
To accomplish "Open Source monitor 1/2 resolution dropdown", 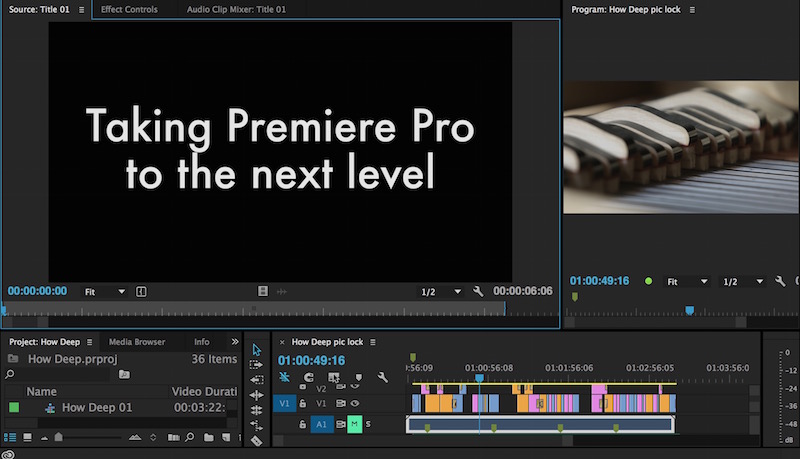I will coord(441,292).
